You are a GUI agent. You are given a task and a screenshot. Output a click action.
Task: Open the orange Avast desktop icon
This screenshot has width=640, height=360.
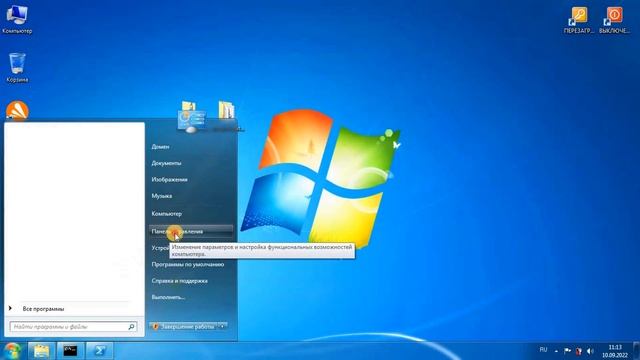pyautogui.click(x=17, y=111)
